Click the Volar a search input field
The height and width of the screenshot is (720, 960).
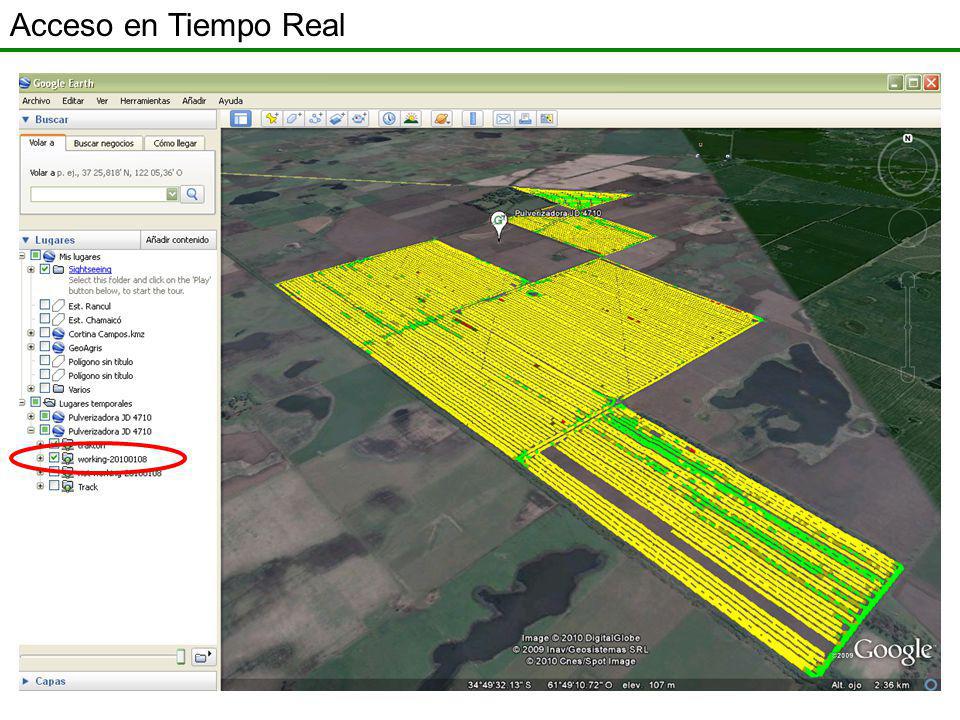tap(99, 194)
